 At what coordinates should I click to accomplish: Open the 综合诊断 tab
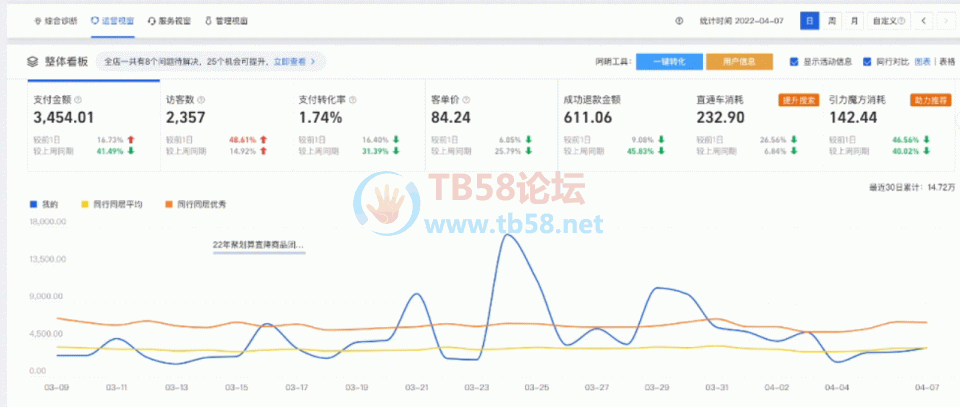56,20
